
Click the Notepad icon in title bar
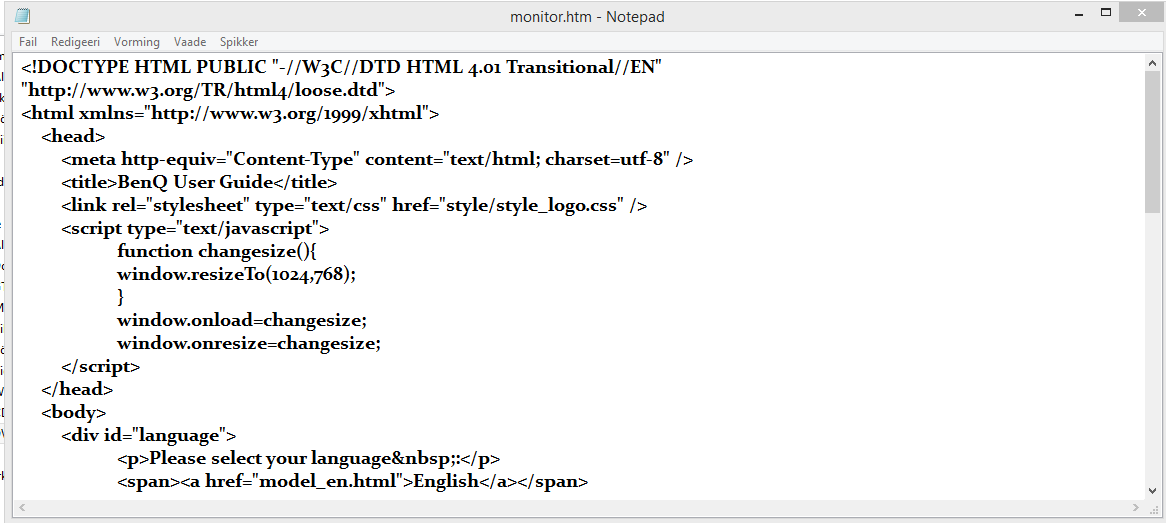(x=22, y=16)
